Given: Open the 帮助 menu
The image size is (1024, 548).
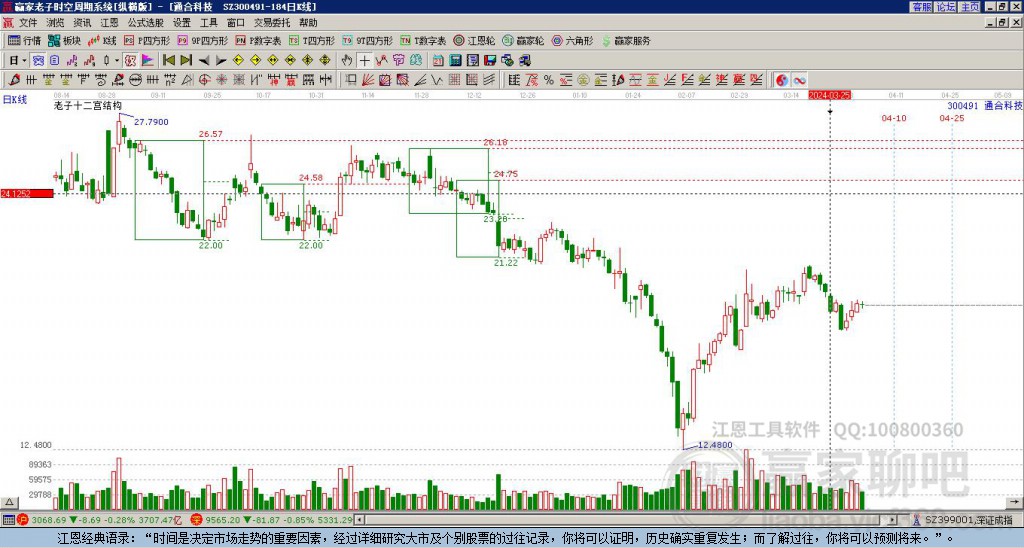Looking at the screenshot, I should 308,23.
